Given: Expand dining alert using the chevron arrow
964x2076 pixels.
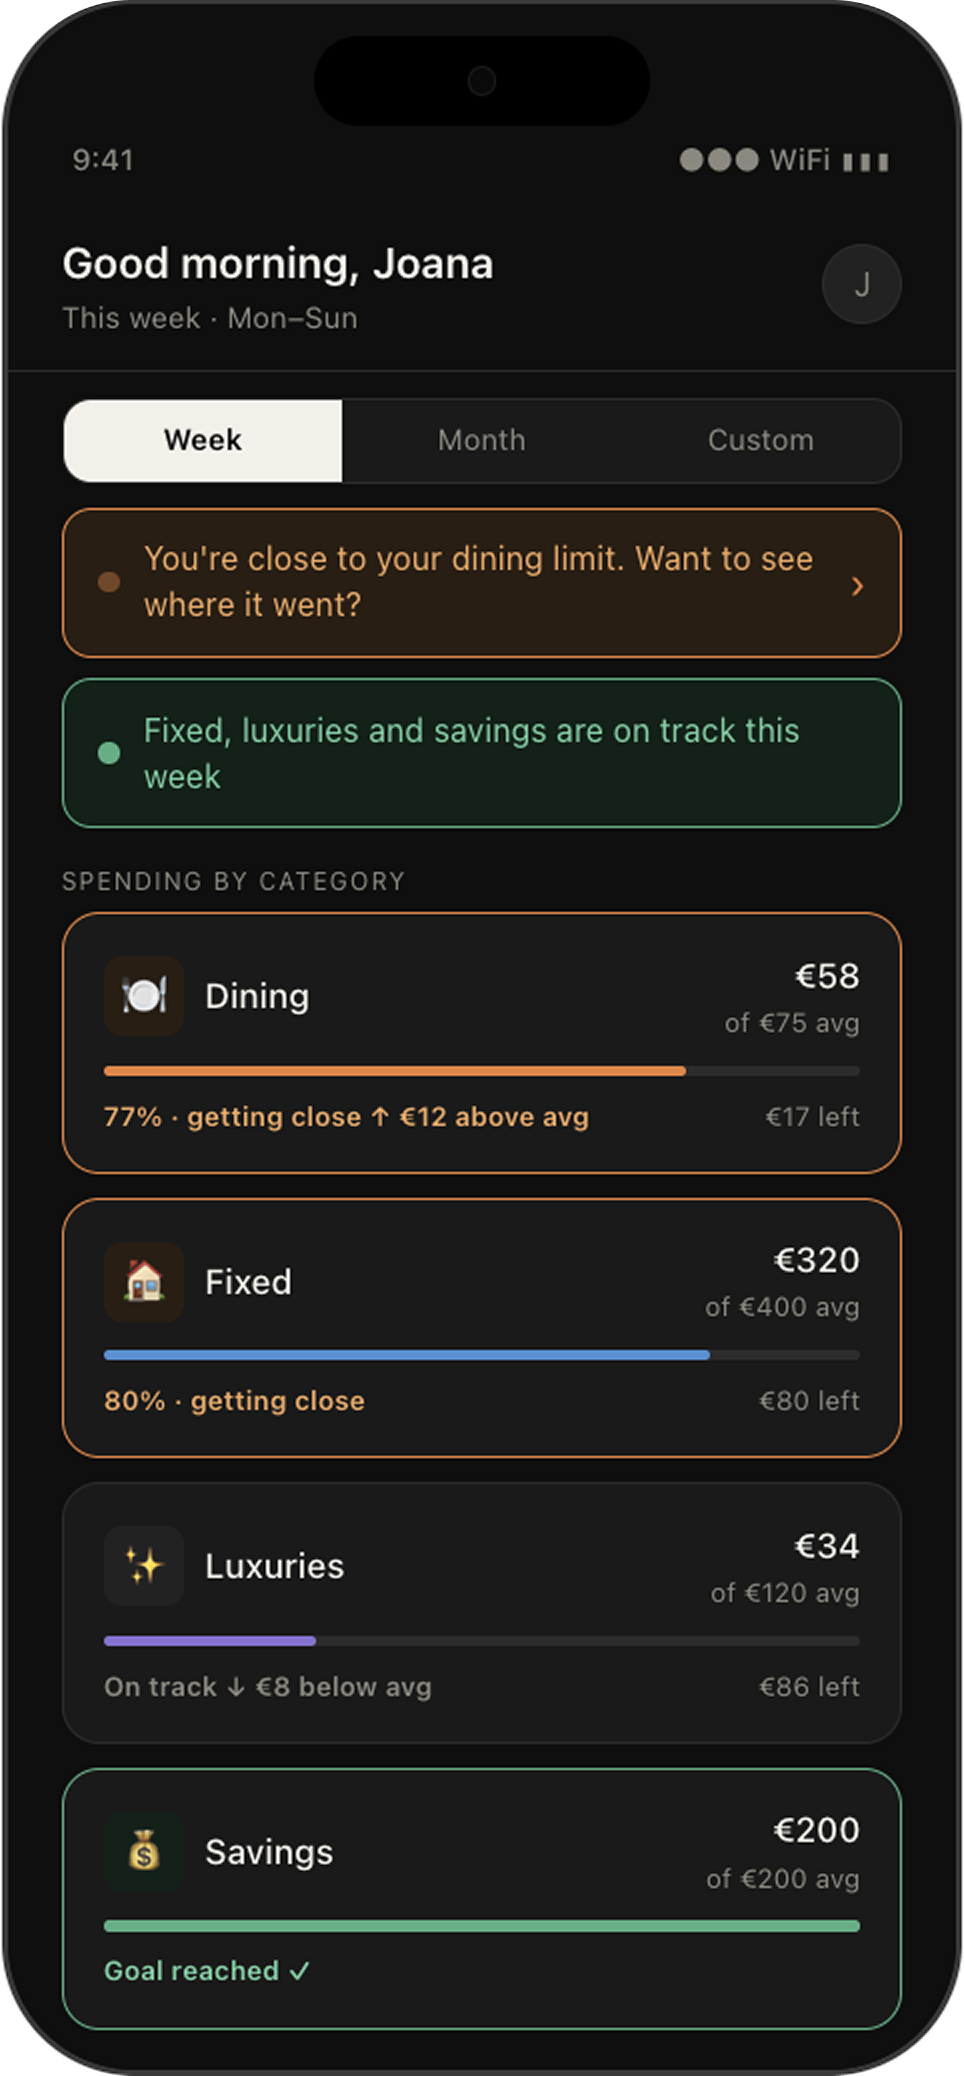Looking at the screenshot, I should point(857,586).
